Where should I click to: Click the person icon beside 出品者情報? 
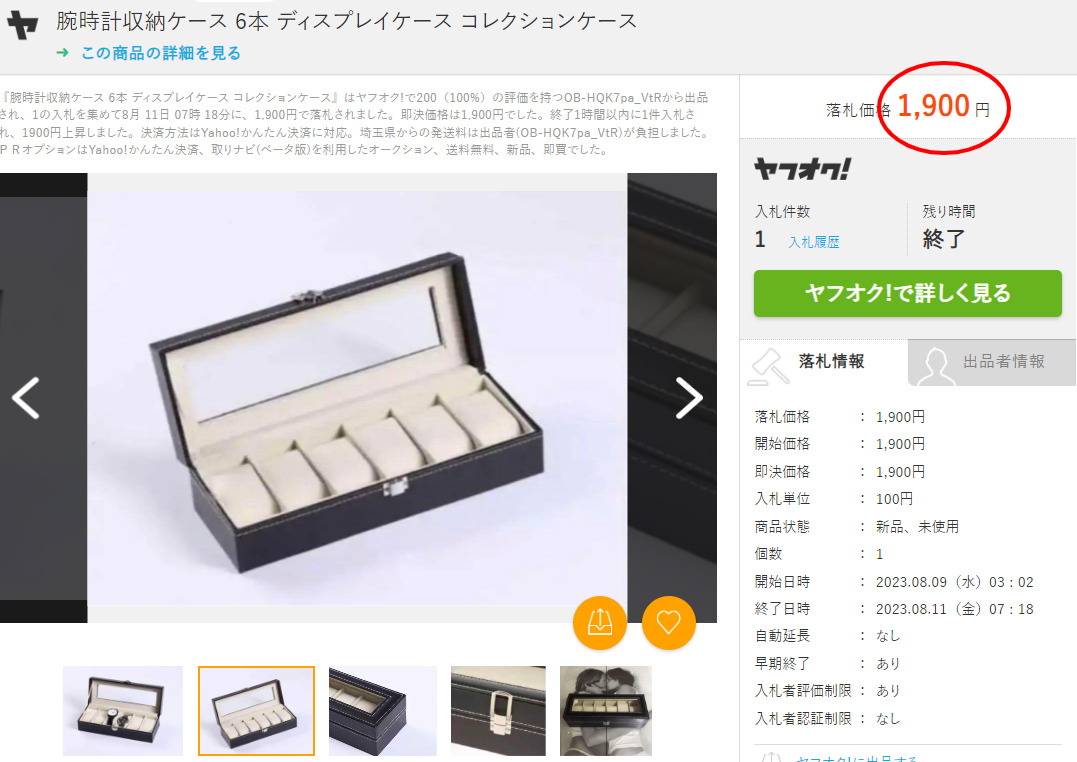[x=936, y=366]
